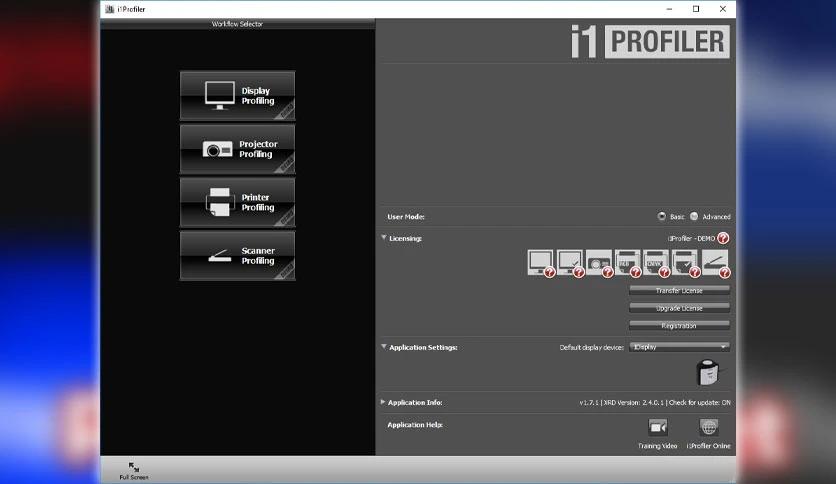This screenshot has width=836, height=484.
Task: Click the i1Display colorimeter device icon
Action: pyautogui.click(x=708, y=372)
